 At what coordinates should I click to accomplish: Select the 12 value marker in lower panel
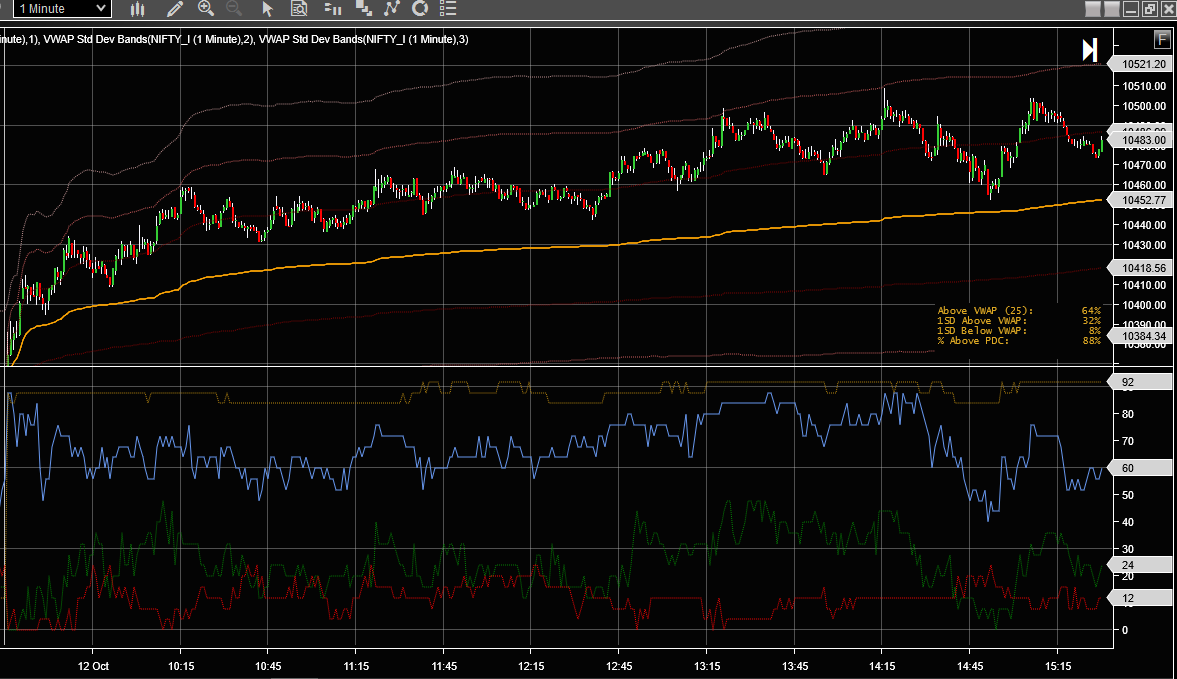1141,598
